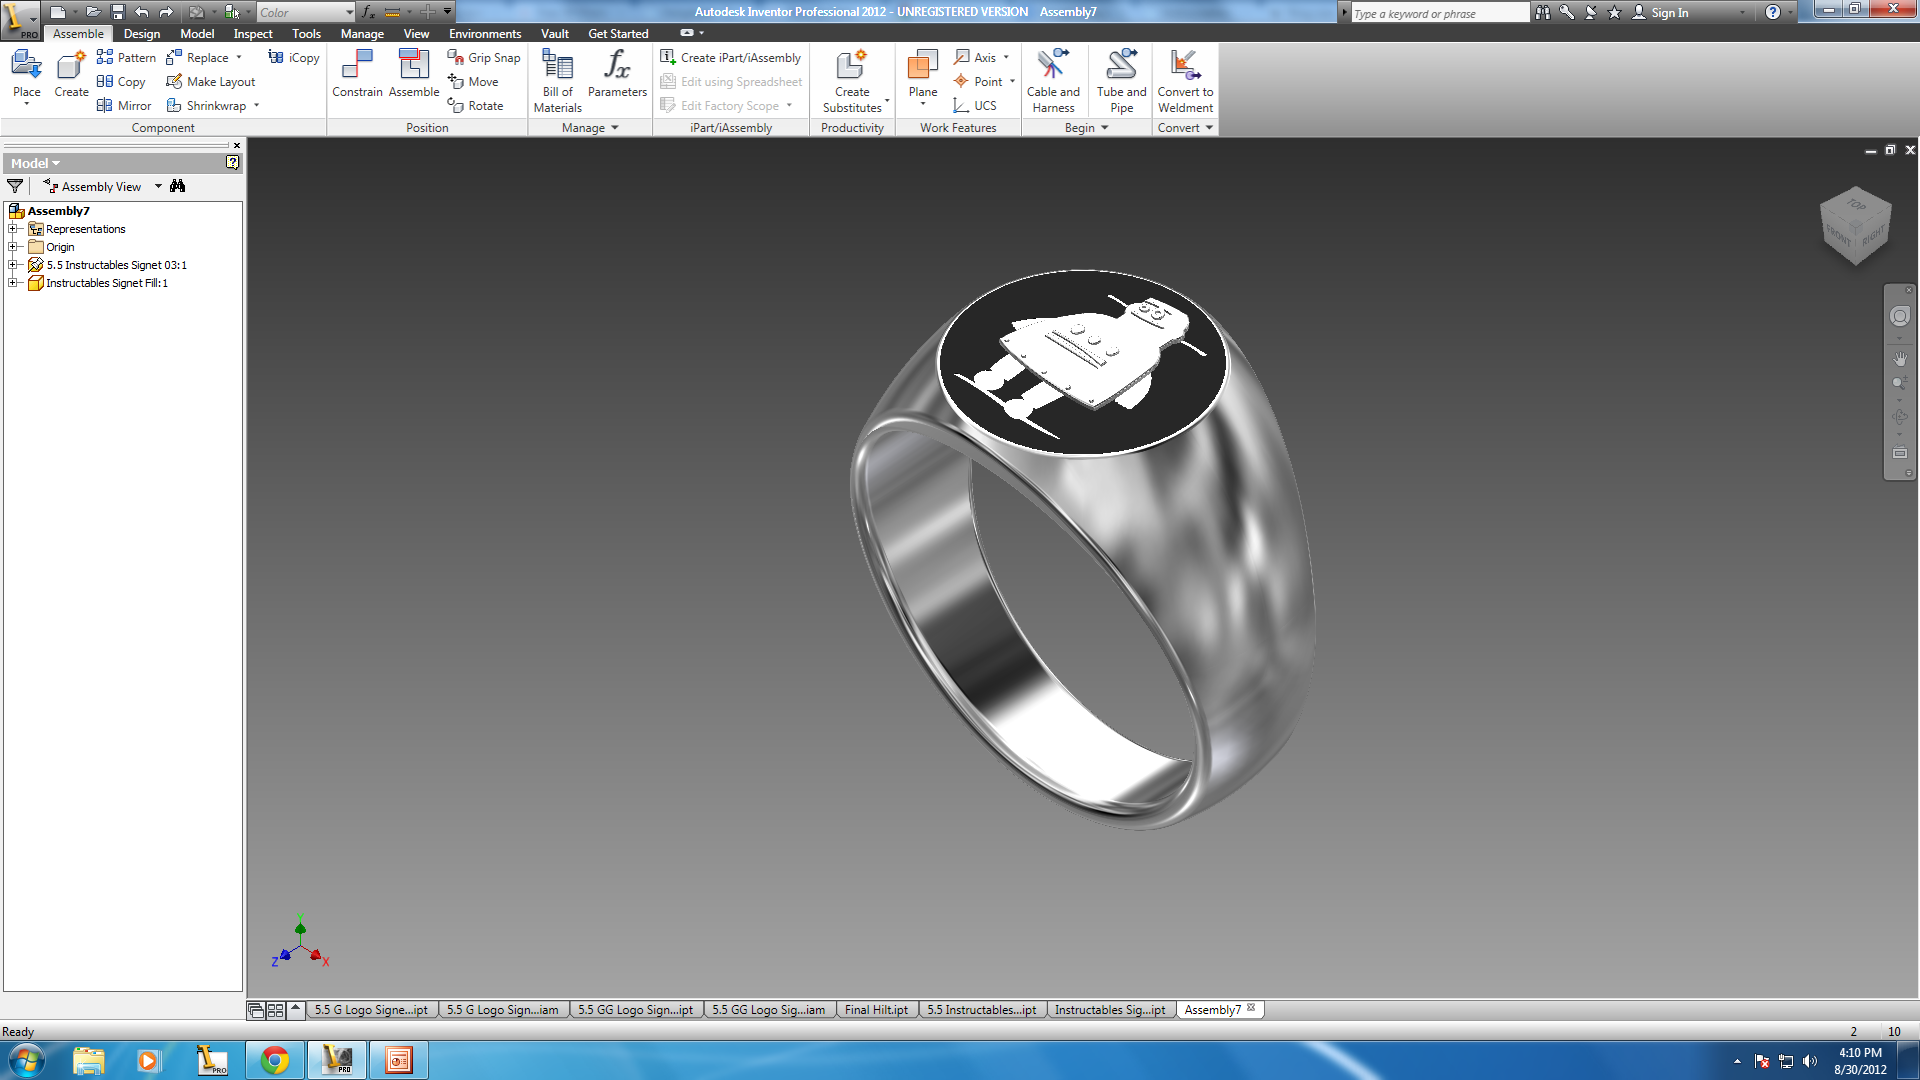Viewport: 1920px width, 1080px height.
Task: Open PowerPoint from taskbar
Action: (x=399, y=1060)
